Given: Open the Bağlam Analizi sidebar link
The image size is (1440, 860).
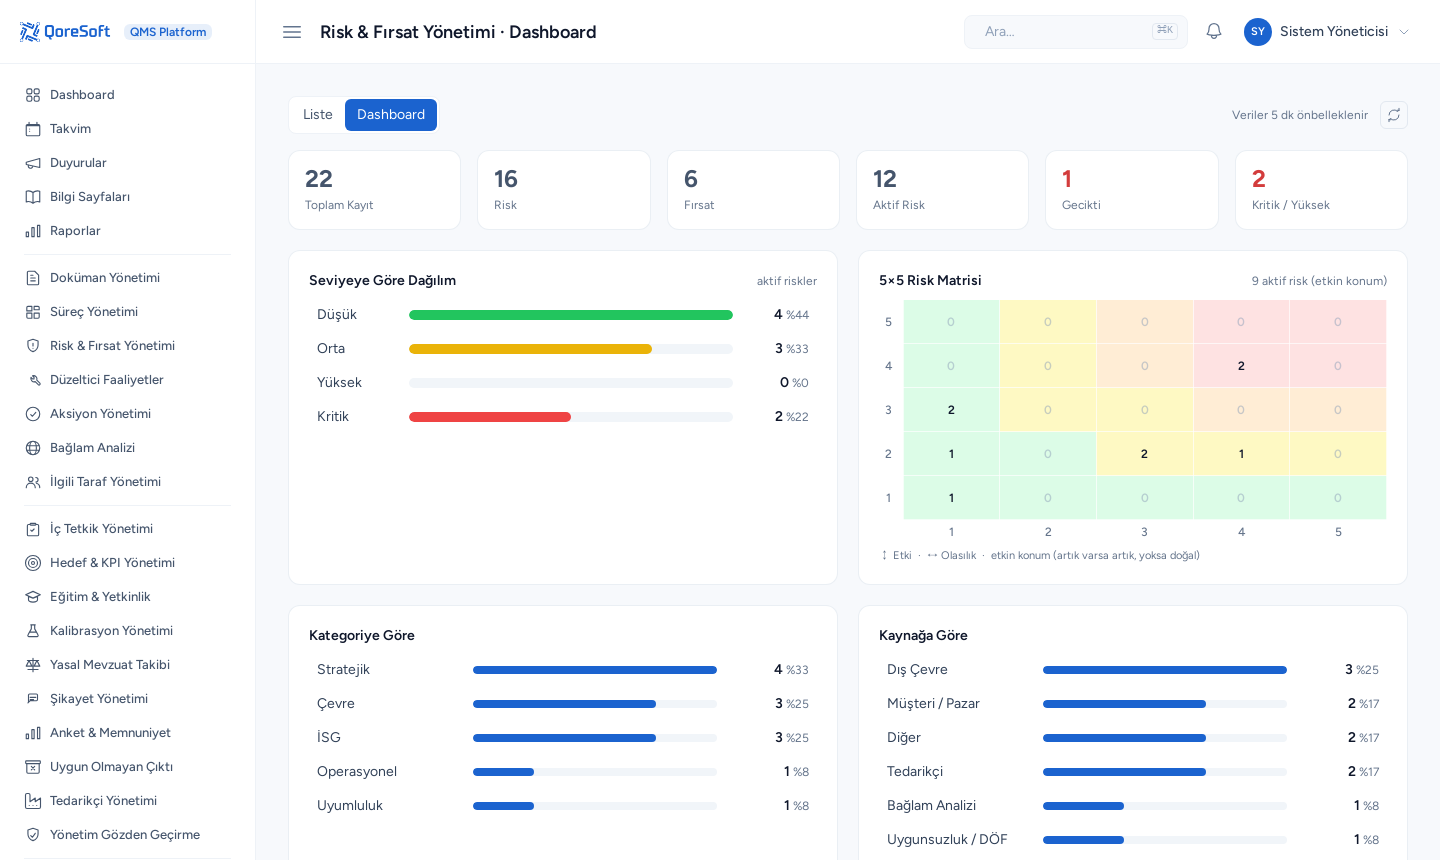Looking at the screenshot, I should click(x=128, y=448).
